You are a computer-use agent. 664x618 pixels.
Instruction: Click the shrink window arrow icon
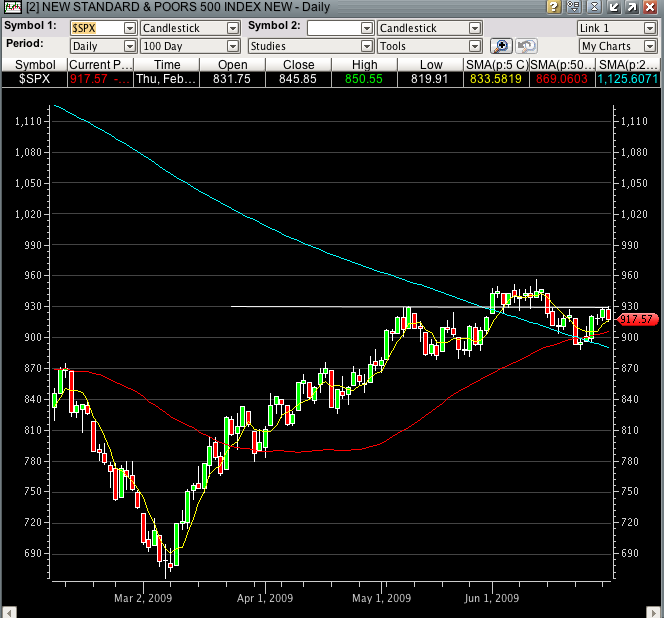coord(617,8)
